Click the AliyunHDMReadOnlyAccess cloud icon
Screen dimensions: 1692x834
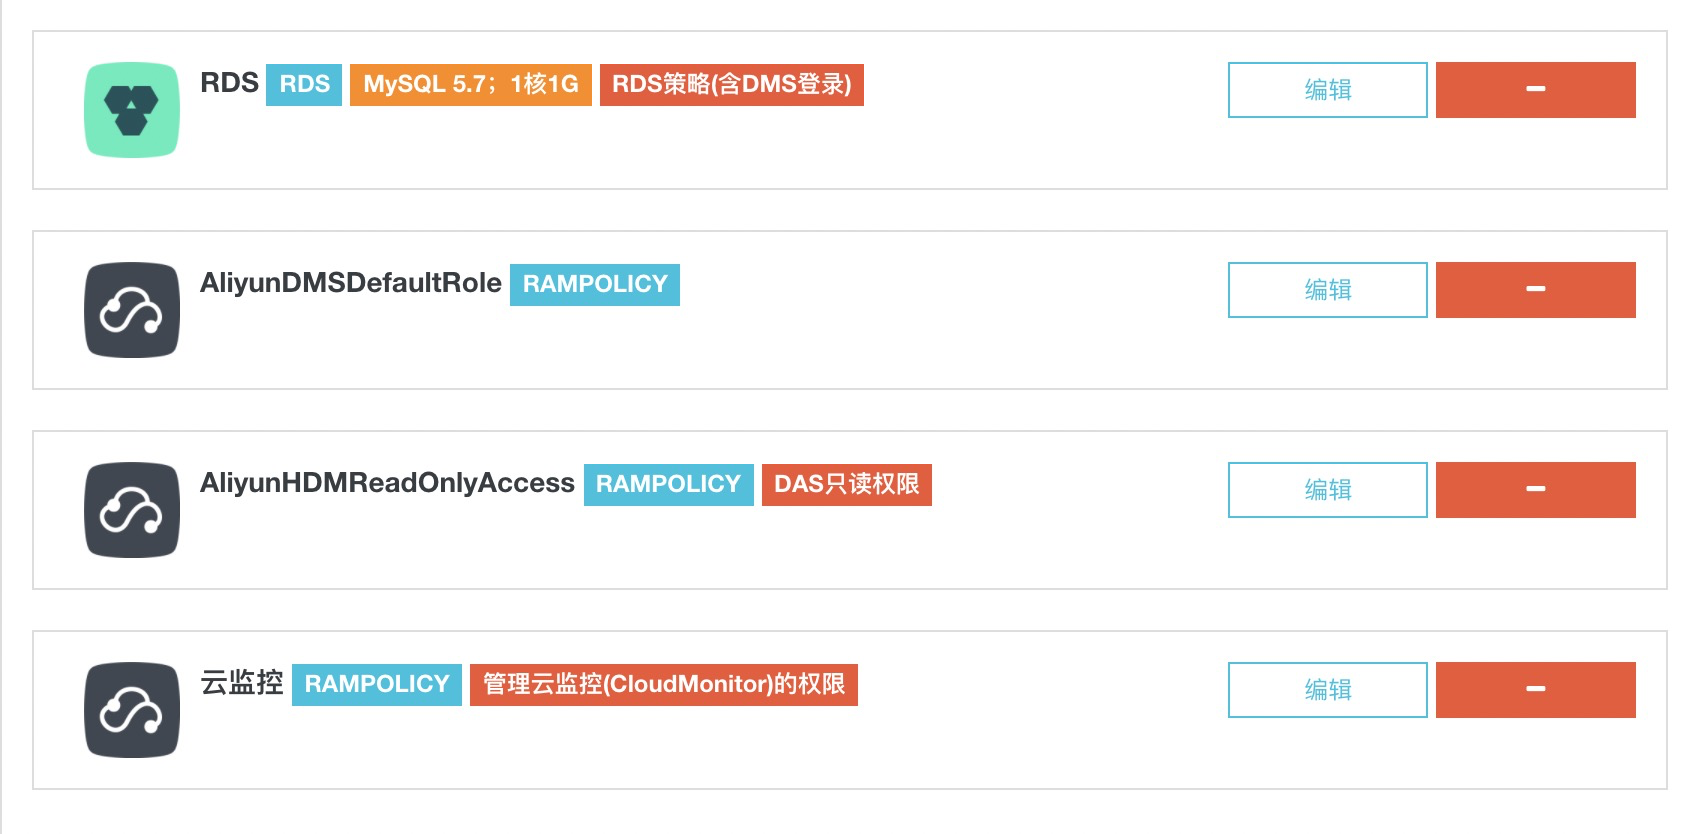coord(132,510)
